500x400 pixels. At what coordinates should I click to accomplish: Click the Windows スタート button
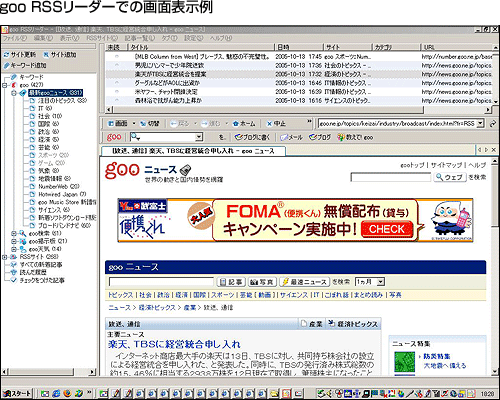point(17,394)
